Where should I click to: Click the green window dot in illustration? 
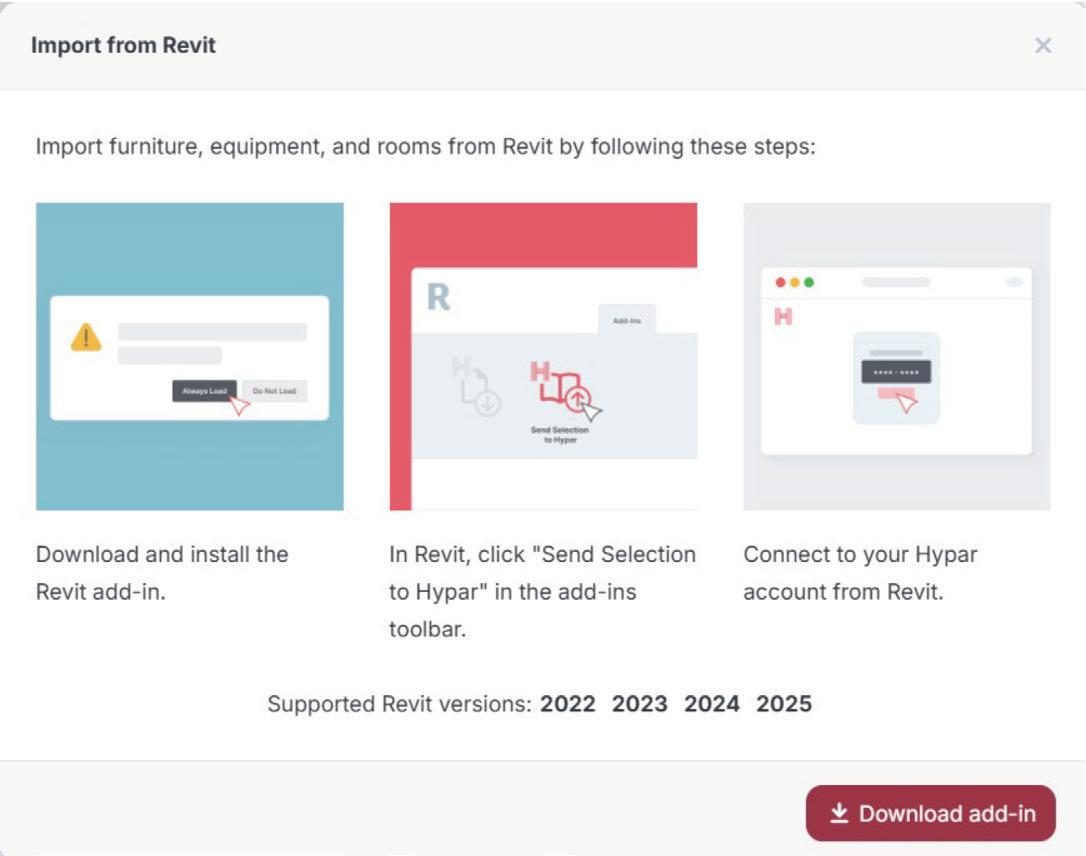tap(809, 283)
